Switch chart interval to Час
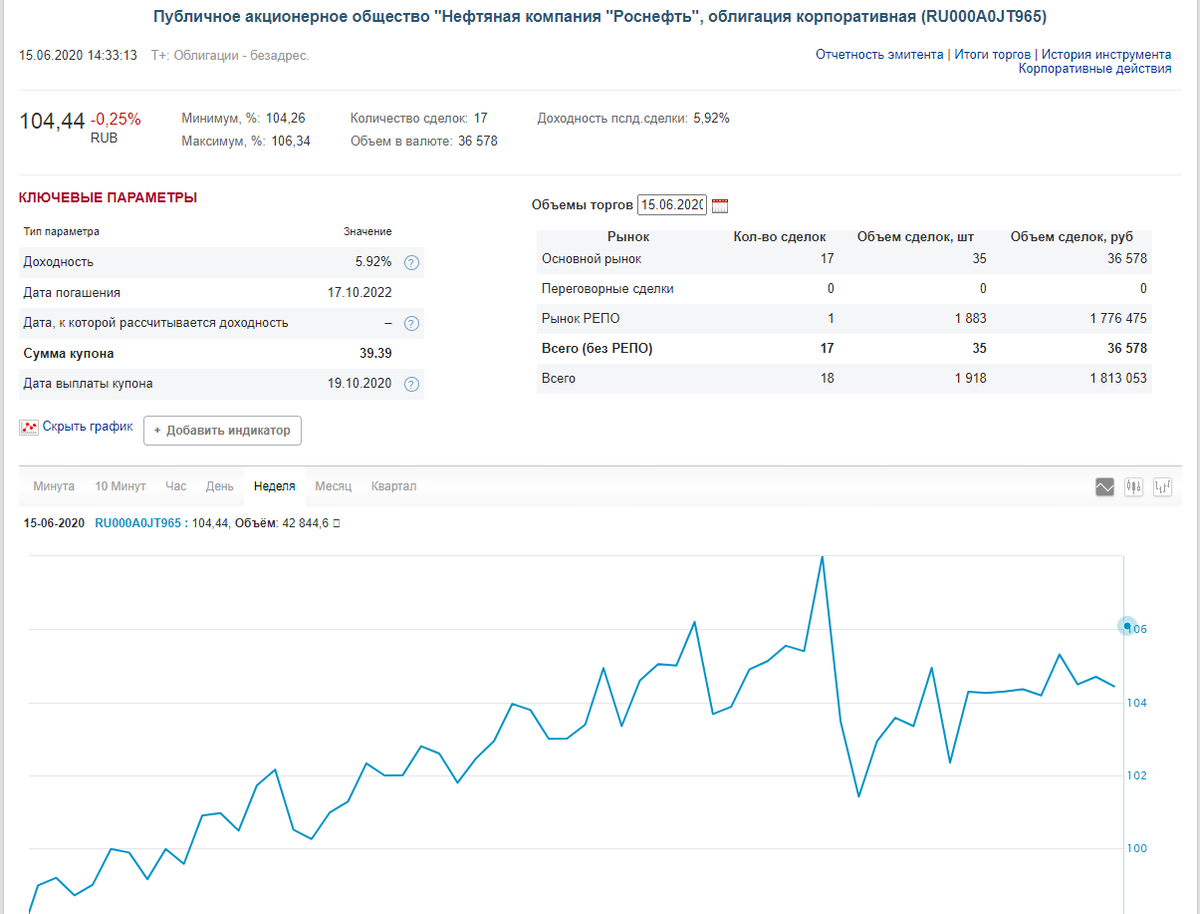 176,486
